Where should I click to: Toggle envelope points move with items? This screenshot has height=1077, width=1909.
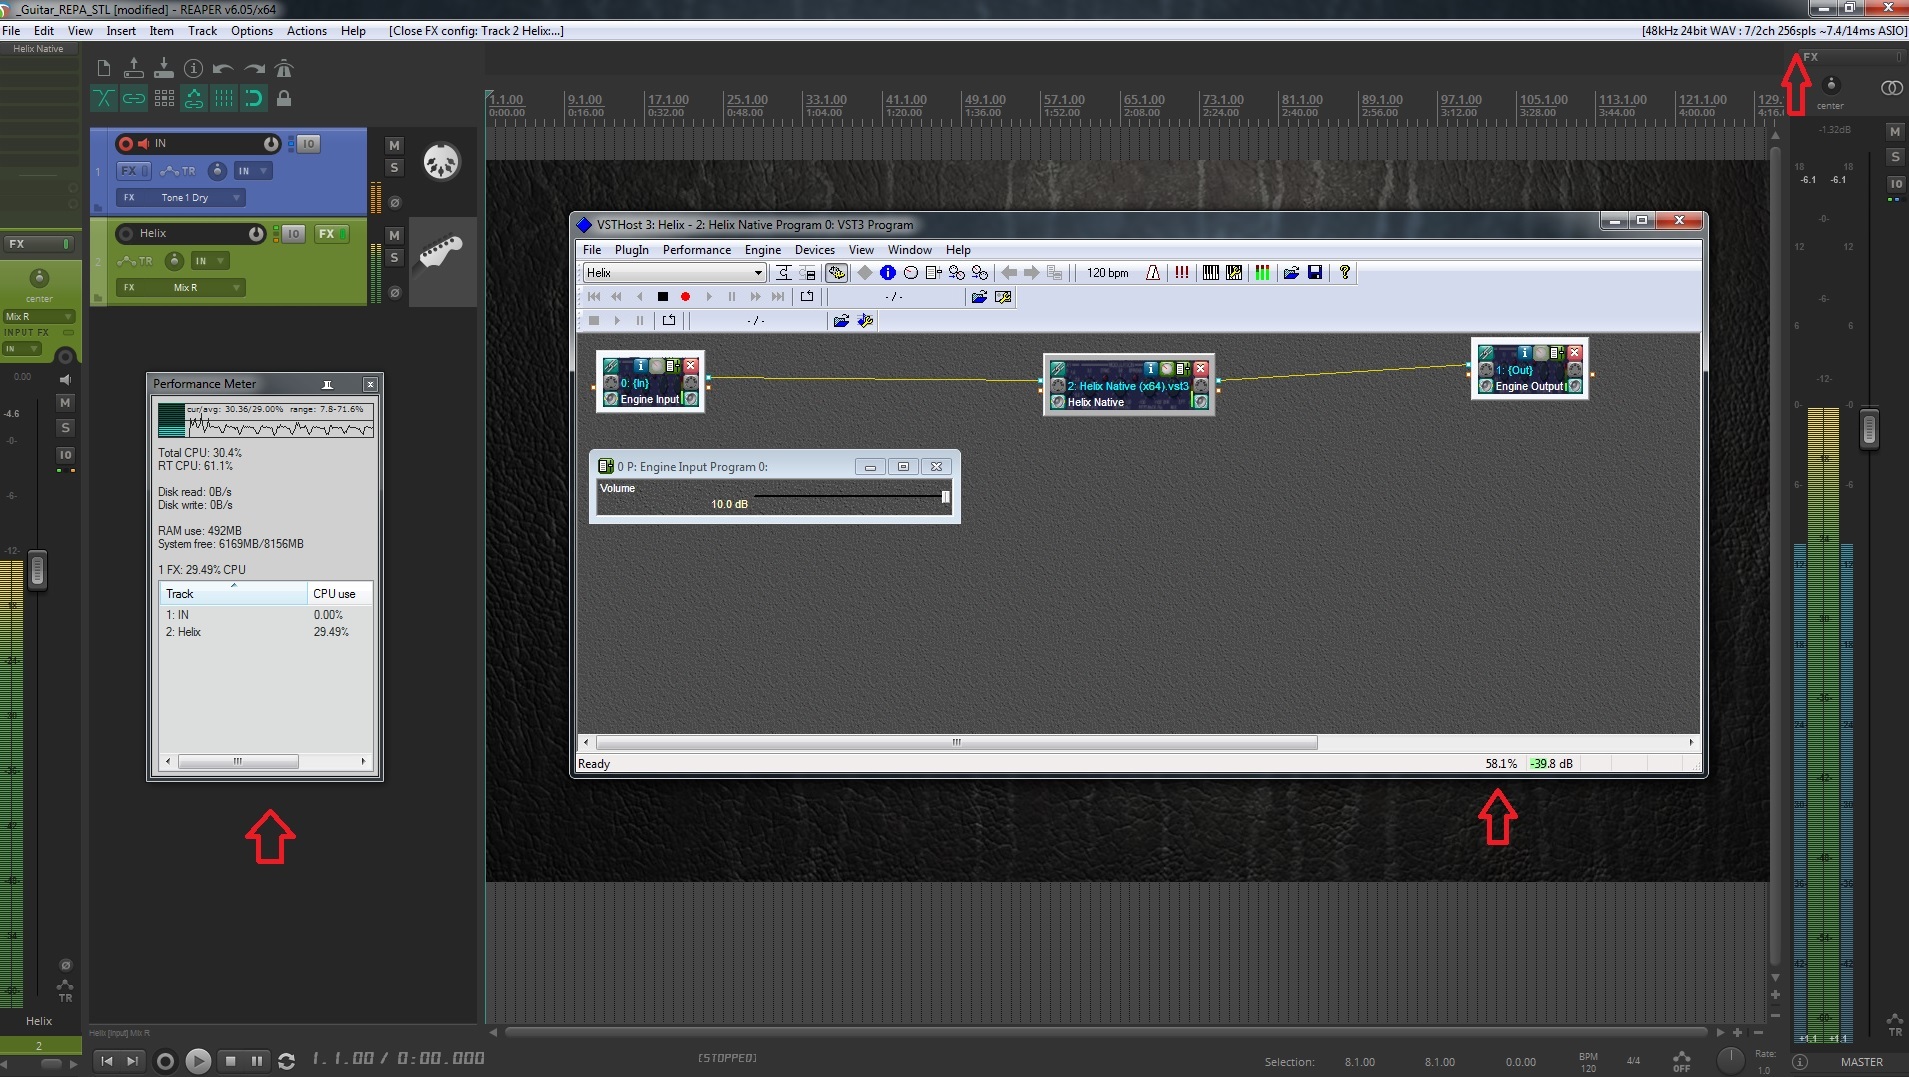(x=194, y=98)
